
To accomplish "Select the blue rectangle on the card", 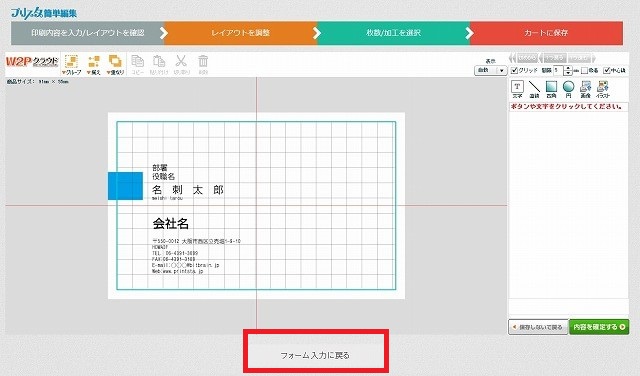I will [x=125, y=186].
